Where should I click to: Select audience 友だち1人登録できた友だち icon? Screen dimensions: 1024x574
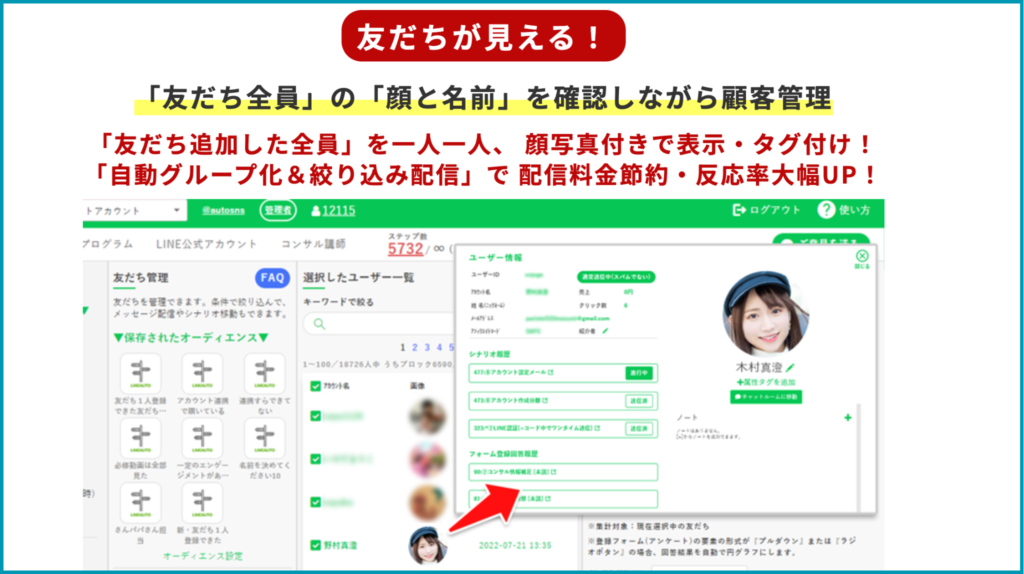click(x=140, y=374)
